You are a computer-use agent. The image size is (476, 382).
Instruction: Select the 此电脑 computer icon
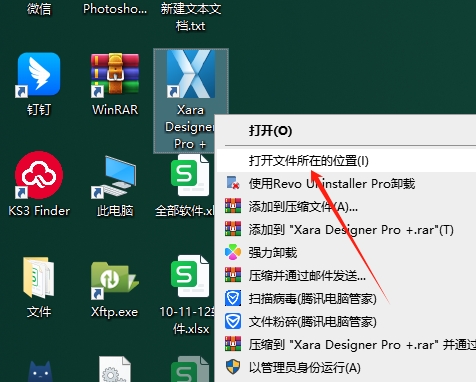pyautogui.click(x=115, y=177)
